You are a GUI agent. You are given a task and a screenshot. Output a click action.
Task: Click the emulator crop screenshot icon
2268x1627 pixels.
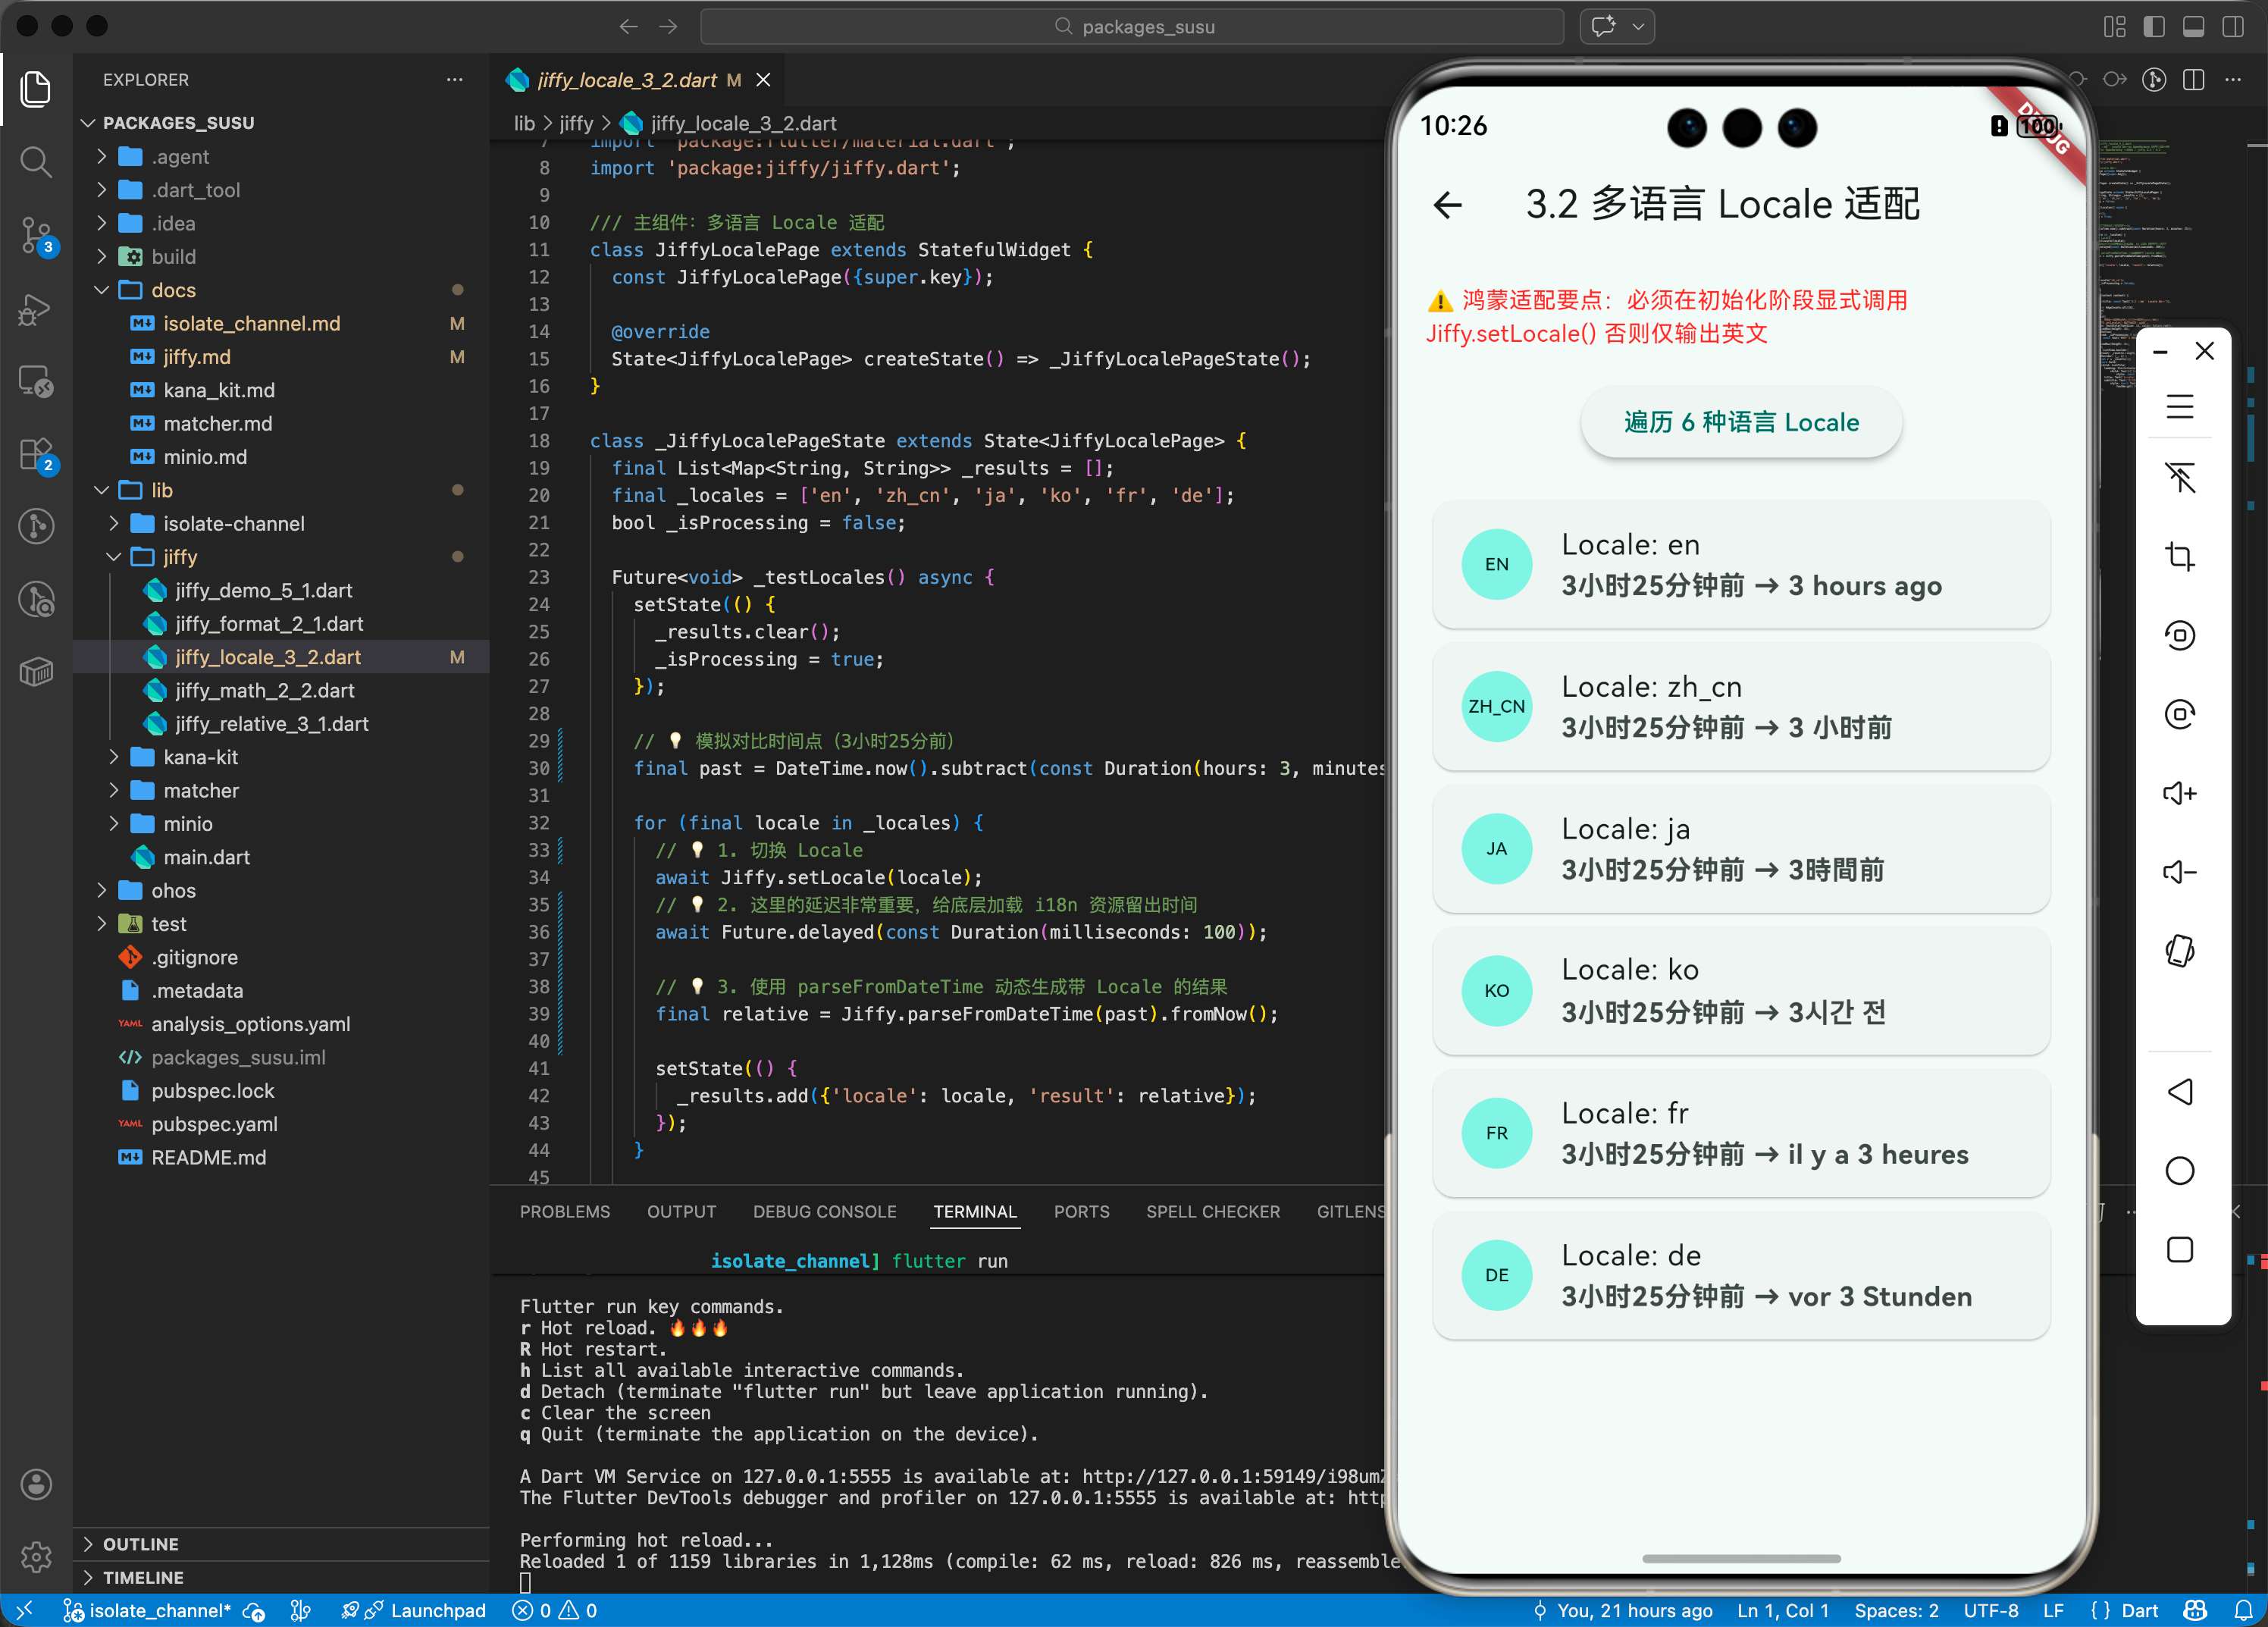(2179, 556)
